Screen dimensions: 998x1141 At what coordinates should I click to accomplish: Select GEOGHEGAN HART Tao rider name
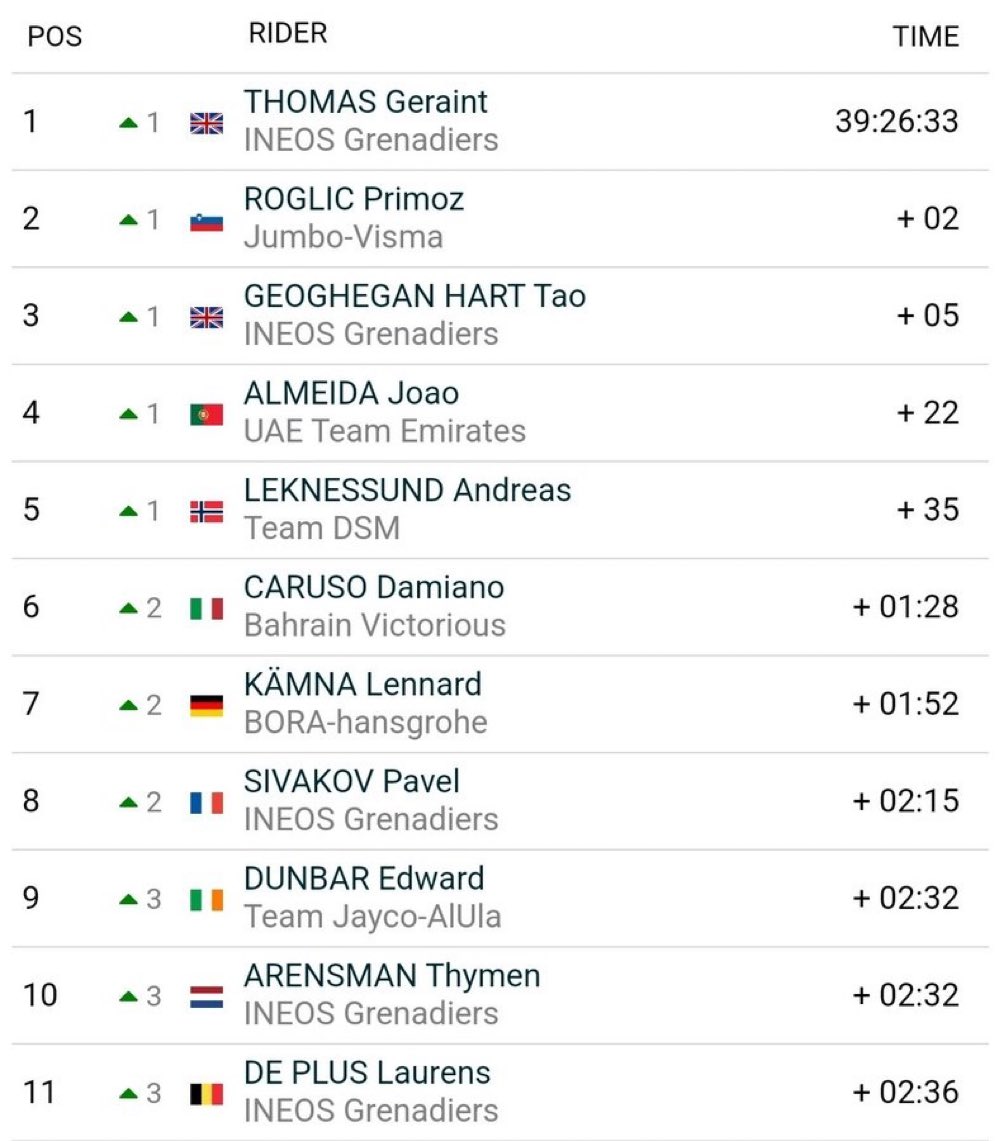414,296
